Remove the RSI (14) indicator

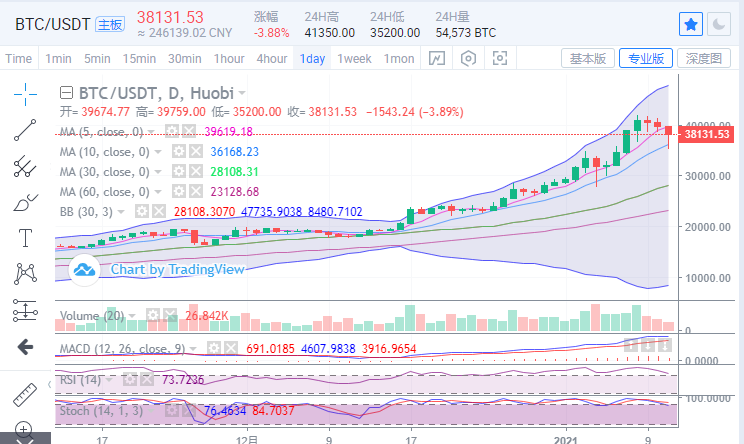(147, 379)
